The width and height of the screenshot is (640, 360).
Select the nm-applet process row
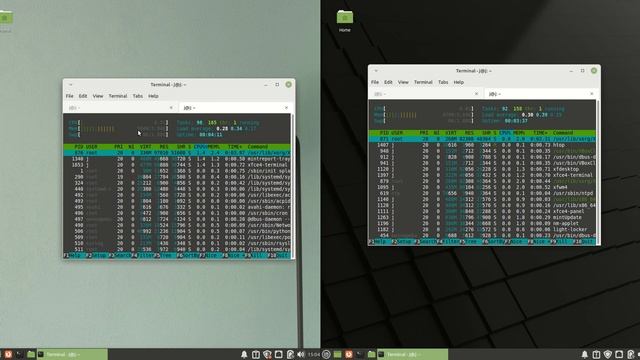tap(482, 224)
